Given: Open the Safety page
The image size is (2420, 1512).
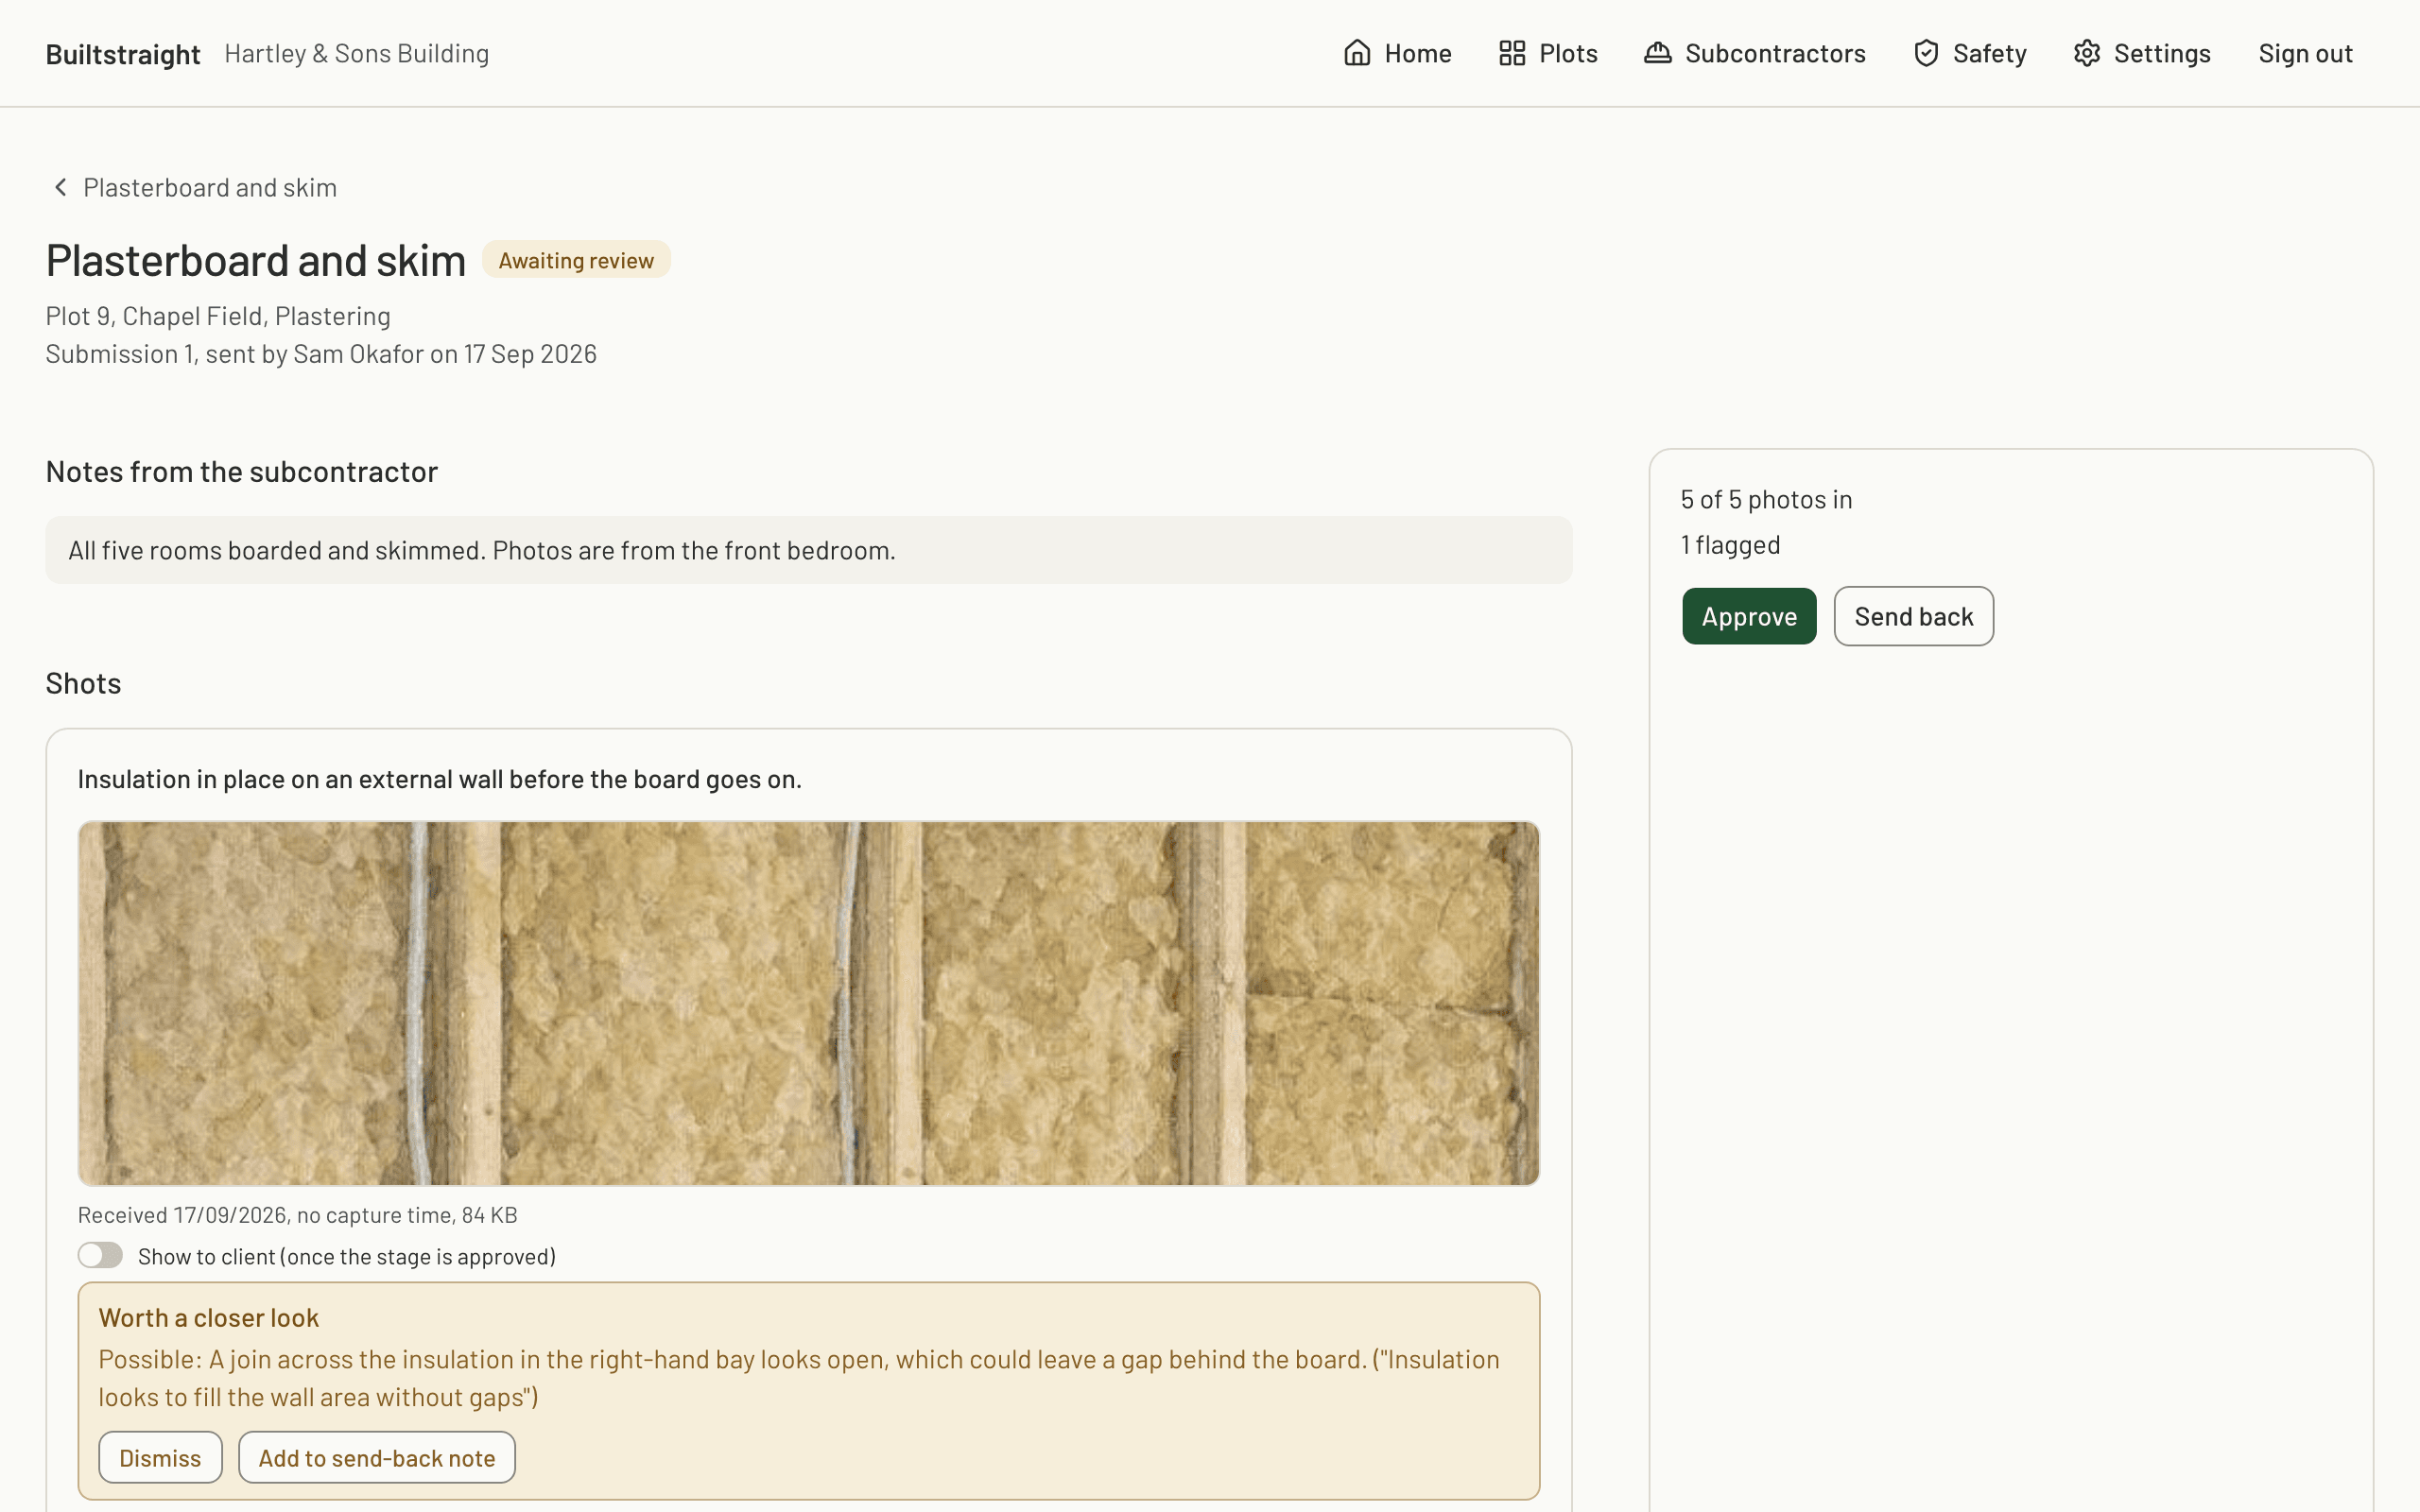Looking at the screenshot, I should click(1969, 53).
